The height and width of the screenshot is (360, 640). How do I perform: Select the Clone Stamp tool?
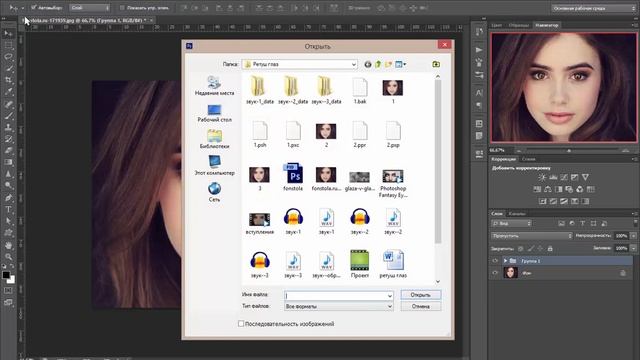[8, 127]
